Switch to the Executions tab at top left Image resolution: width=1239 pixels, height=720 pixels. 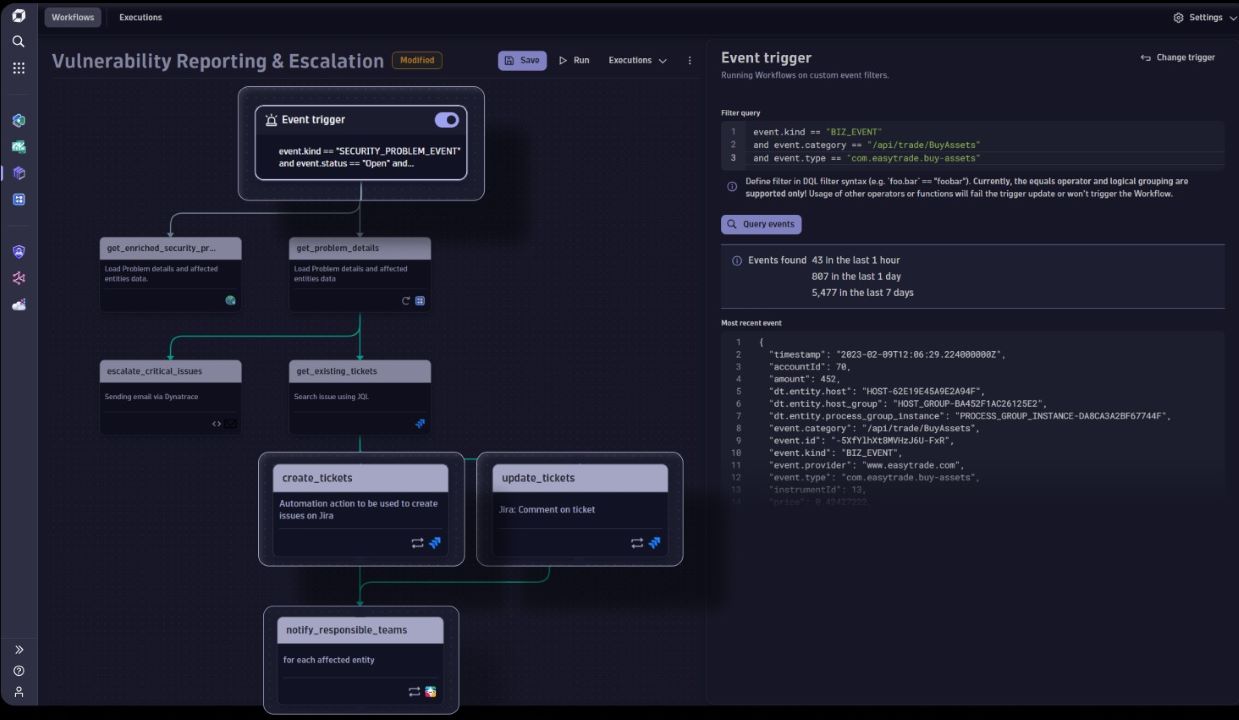coord(139,17)
